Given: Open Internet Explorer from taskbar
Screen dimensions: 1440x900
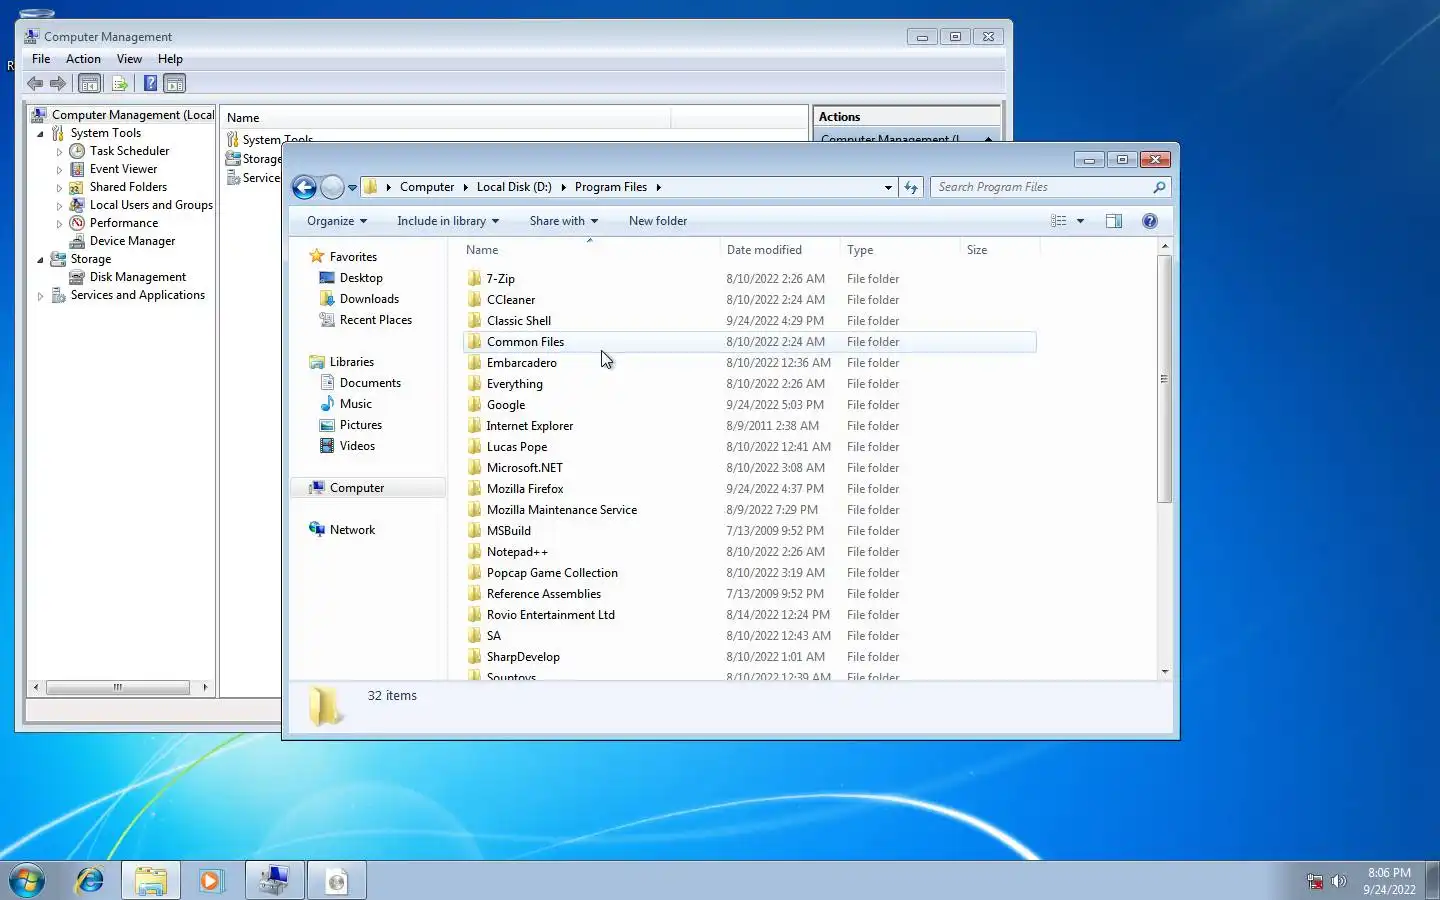Looking at the screenshot, I should [90, 880].
